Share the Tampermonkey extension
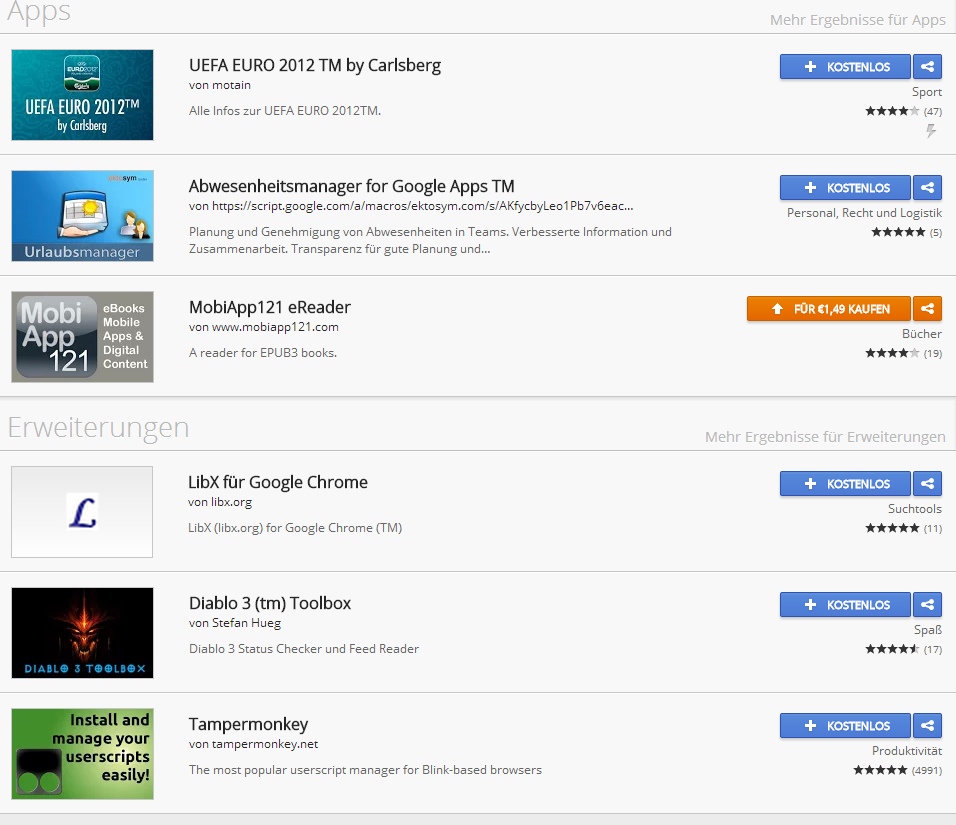The height and width of the screenshot is (825, 956). pos(927,726)
